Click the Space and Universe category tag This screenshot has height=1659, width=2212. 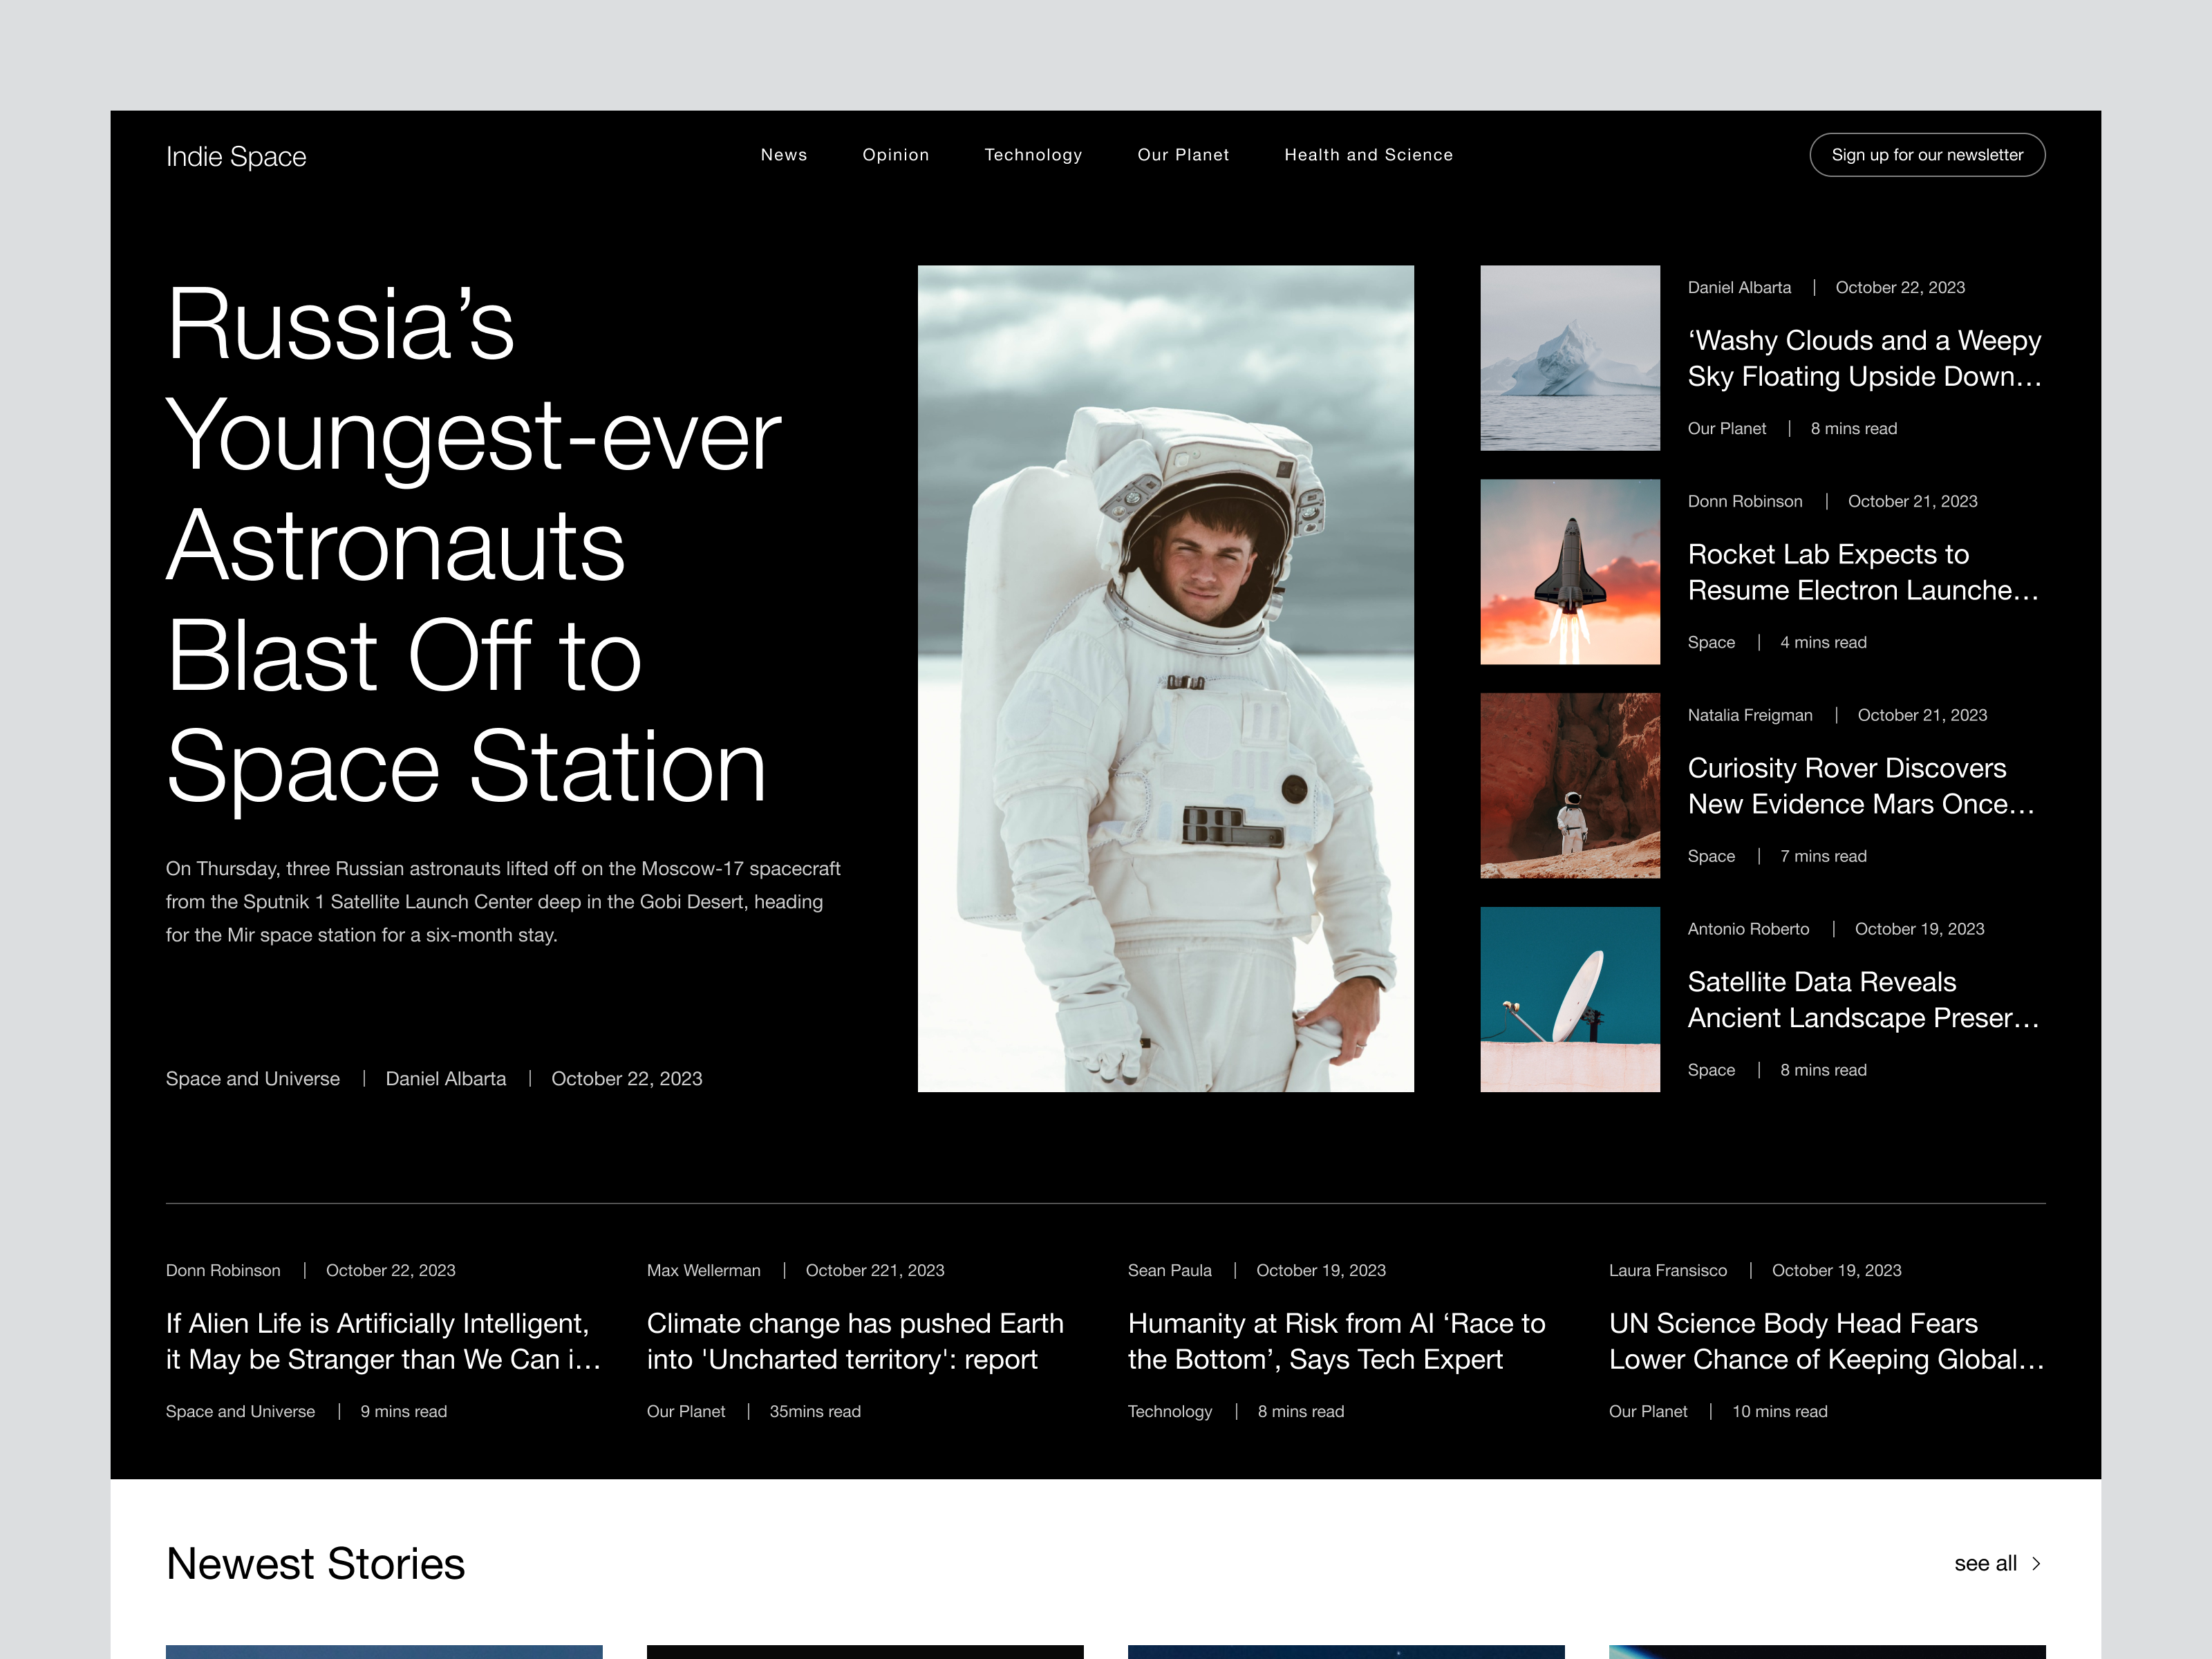coord(252,1078)
